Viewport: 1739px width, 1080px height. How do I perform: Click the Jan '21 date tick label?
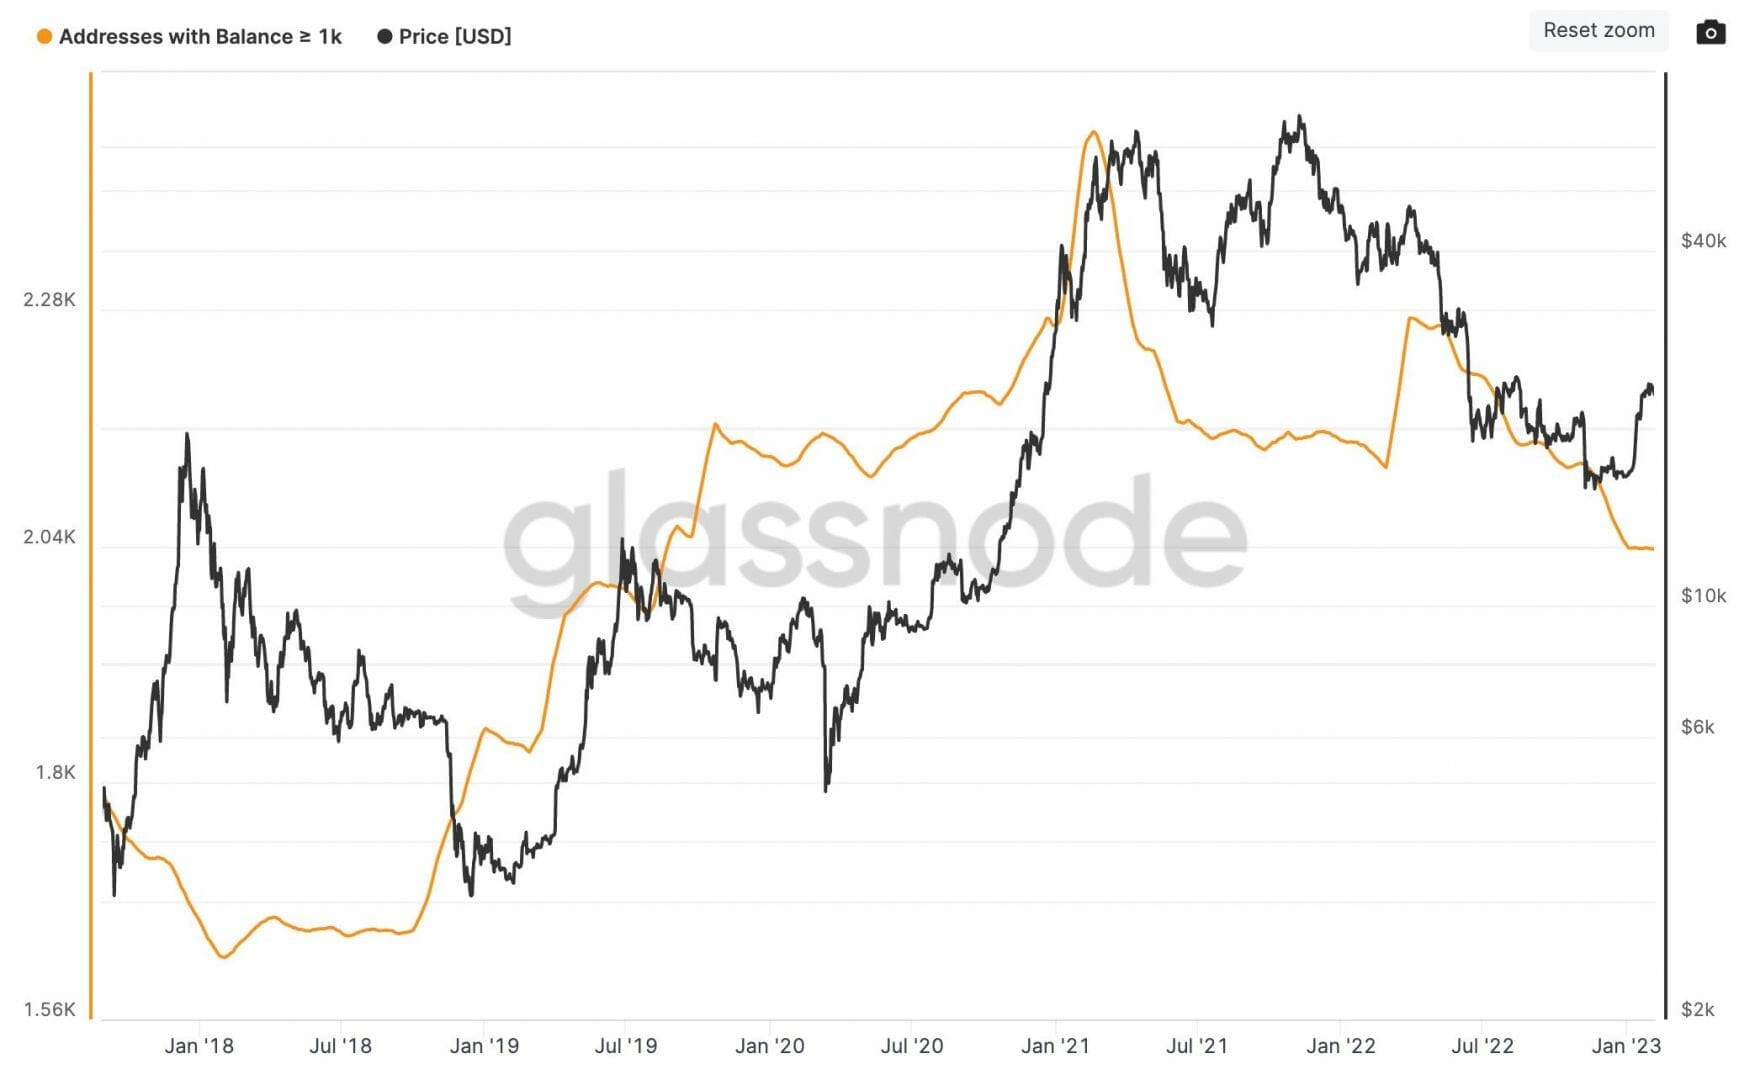click(x=1055, y=1046)
